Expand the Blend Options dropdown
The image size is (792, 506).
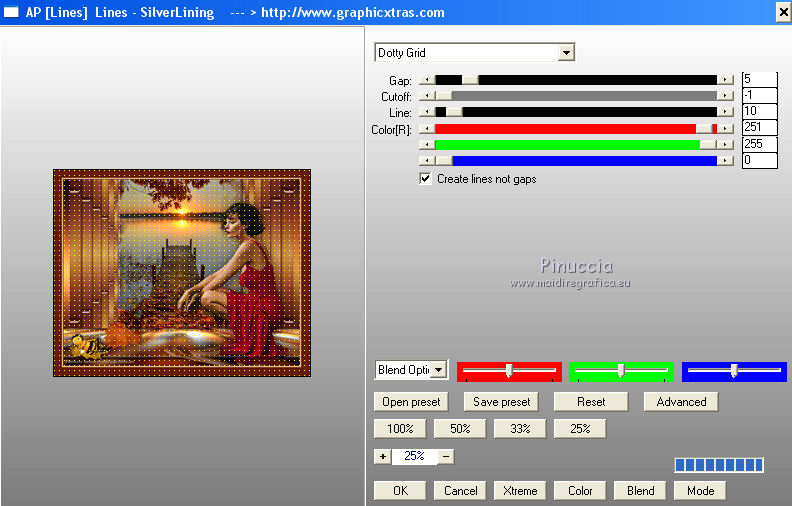439,370
